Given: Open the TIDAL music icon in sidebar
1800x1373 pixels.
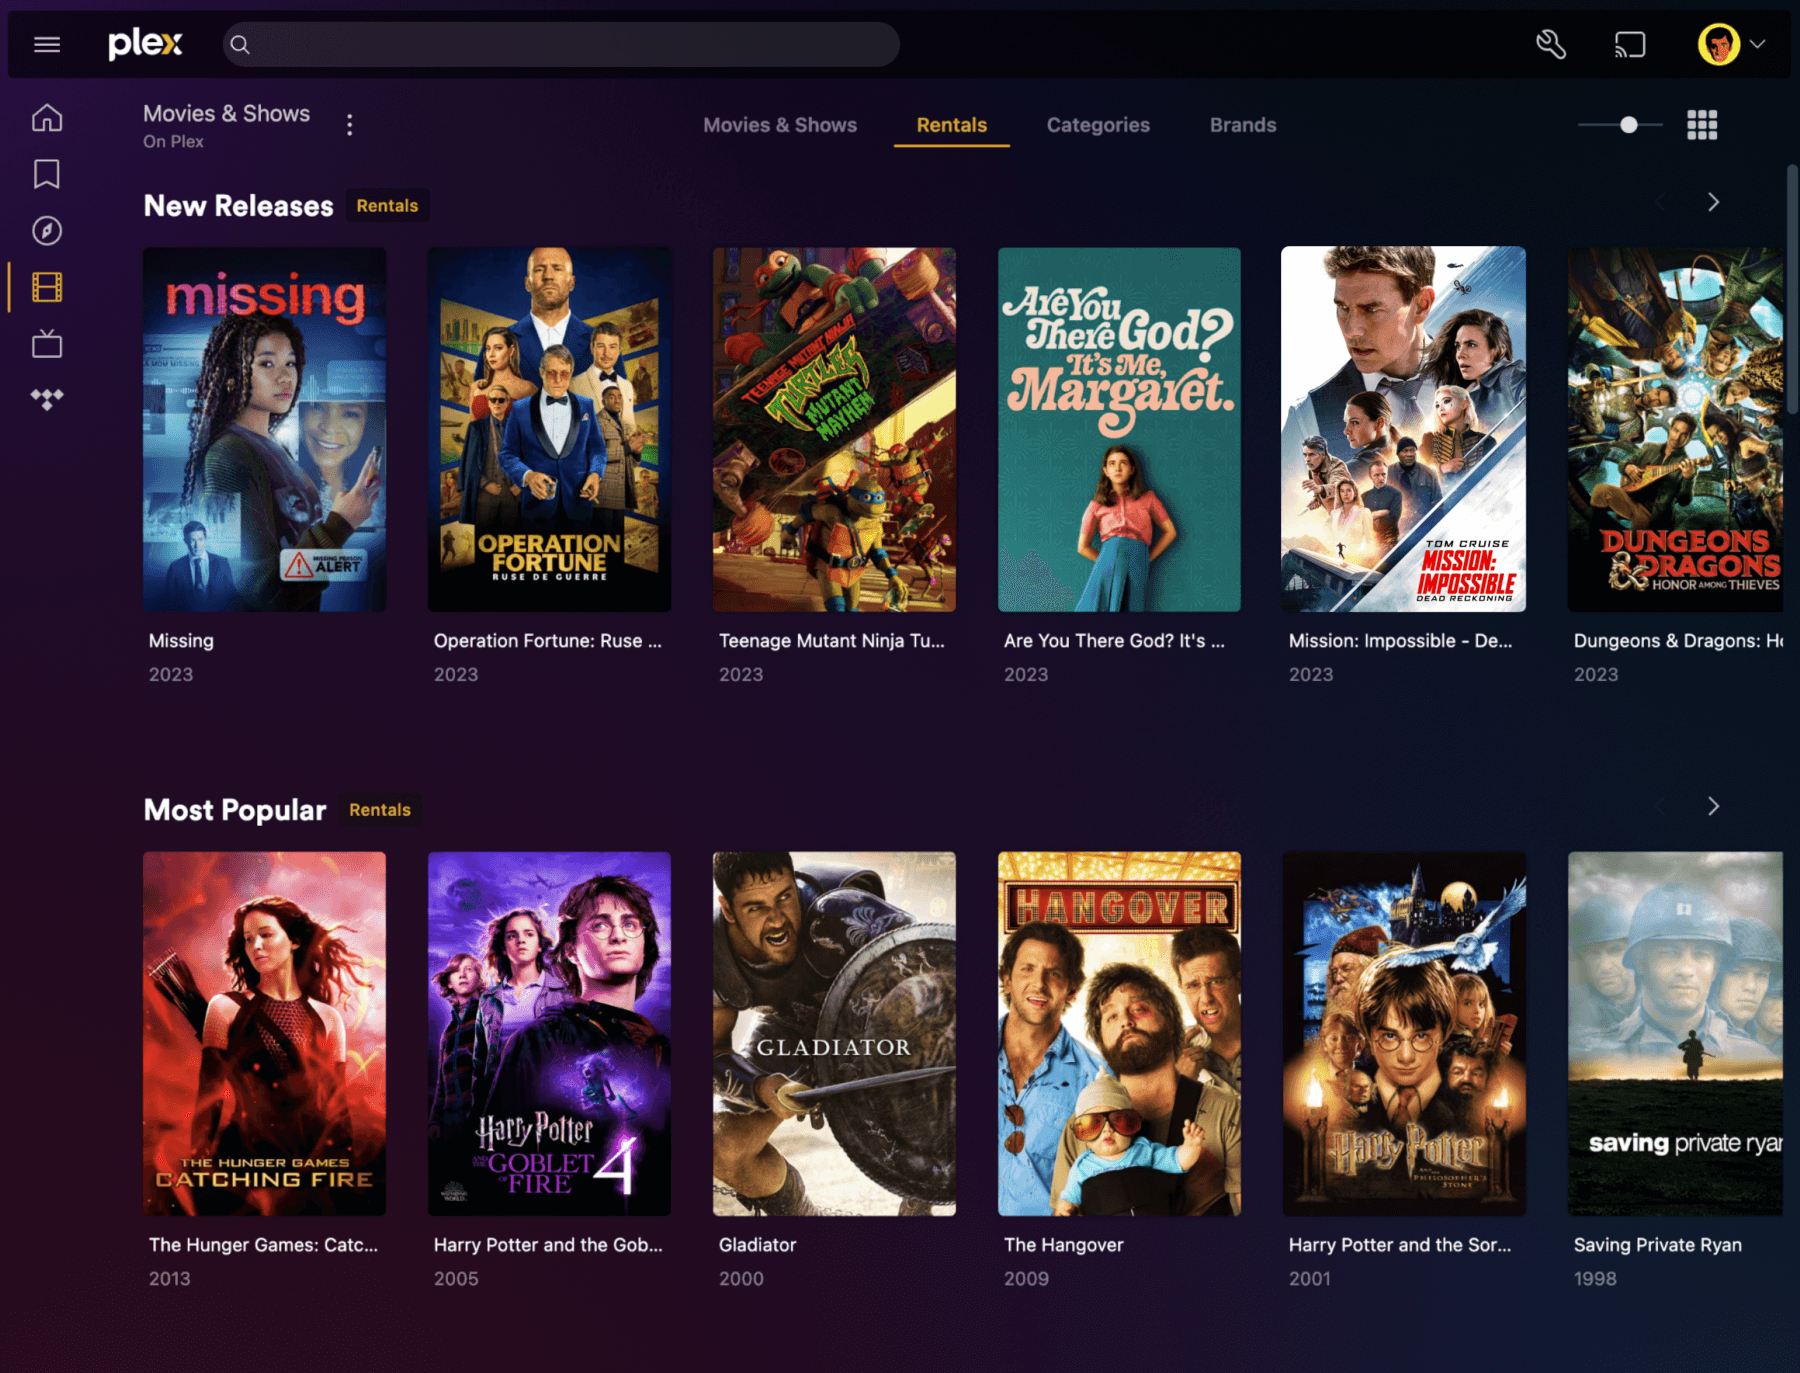Looking at the screenshot, I should pos(47,399).
